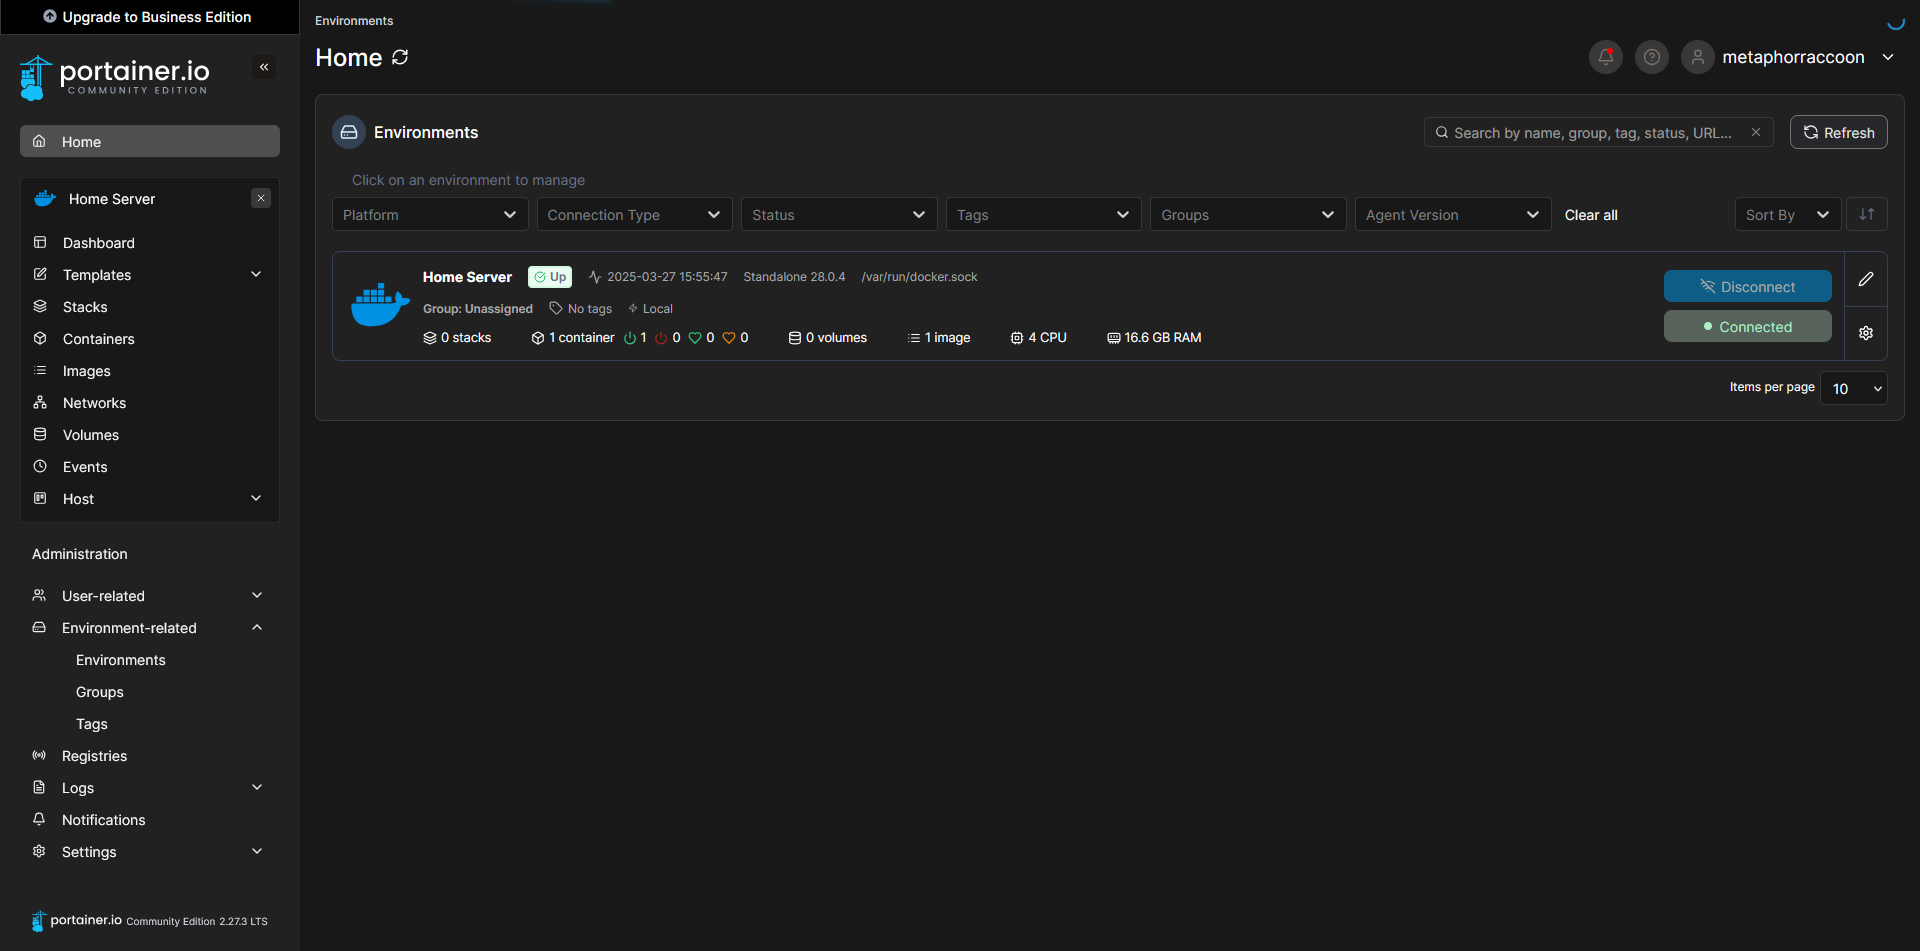Clear the search field with X icon
The image size is (1920, 951).
pos(1755,132)
